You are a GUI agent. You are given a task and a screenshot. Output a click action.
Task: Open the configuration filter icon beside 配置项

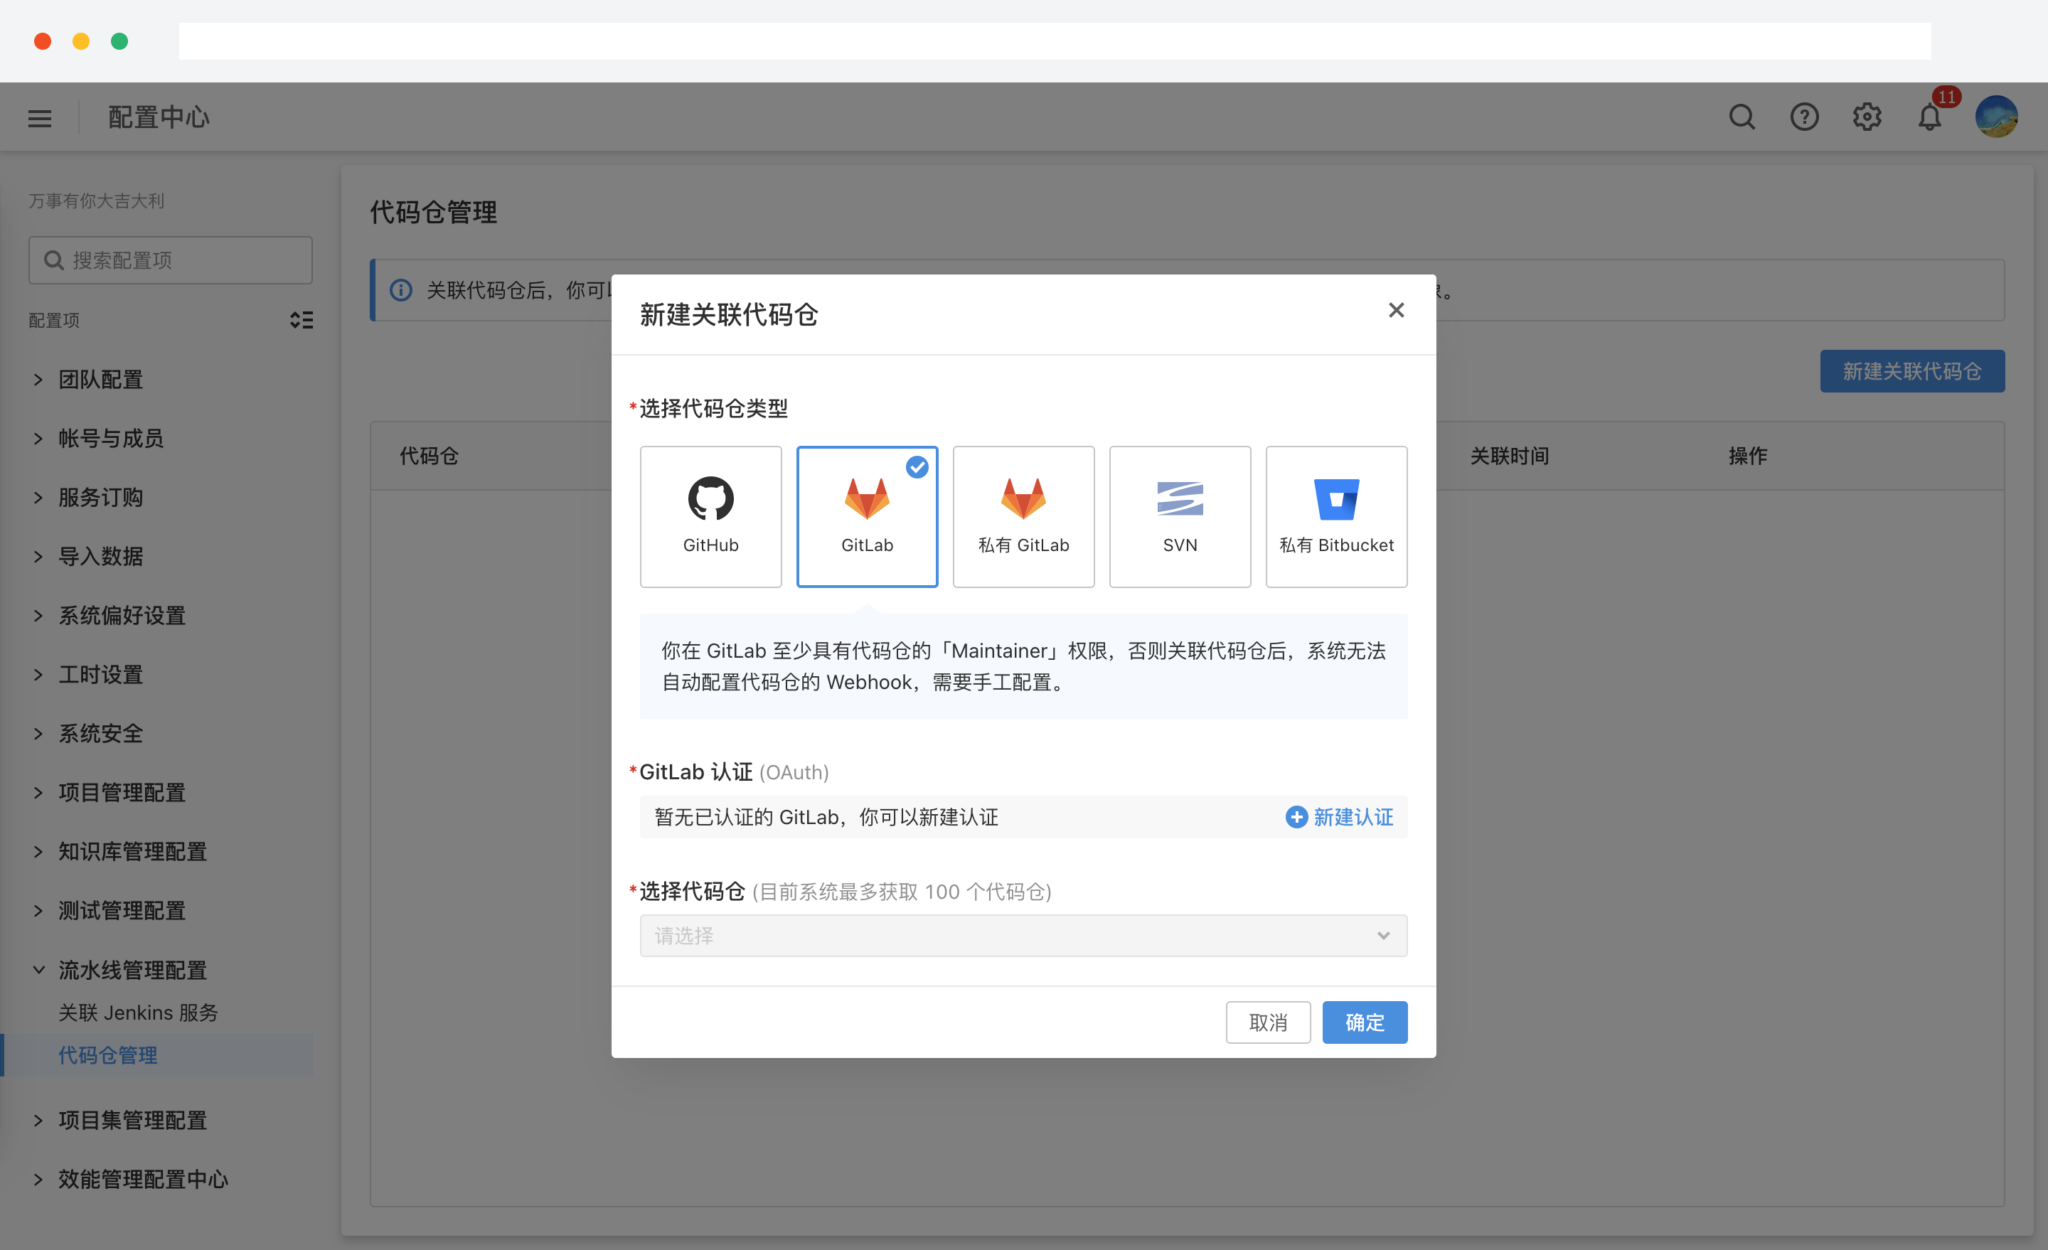(x=301, y=320)
